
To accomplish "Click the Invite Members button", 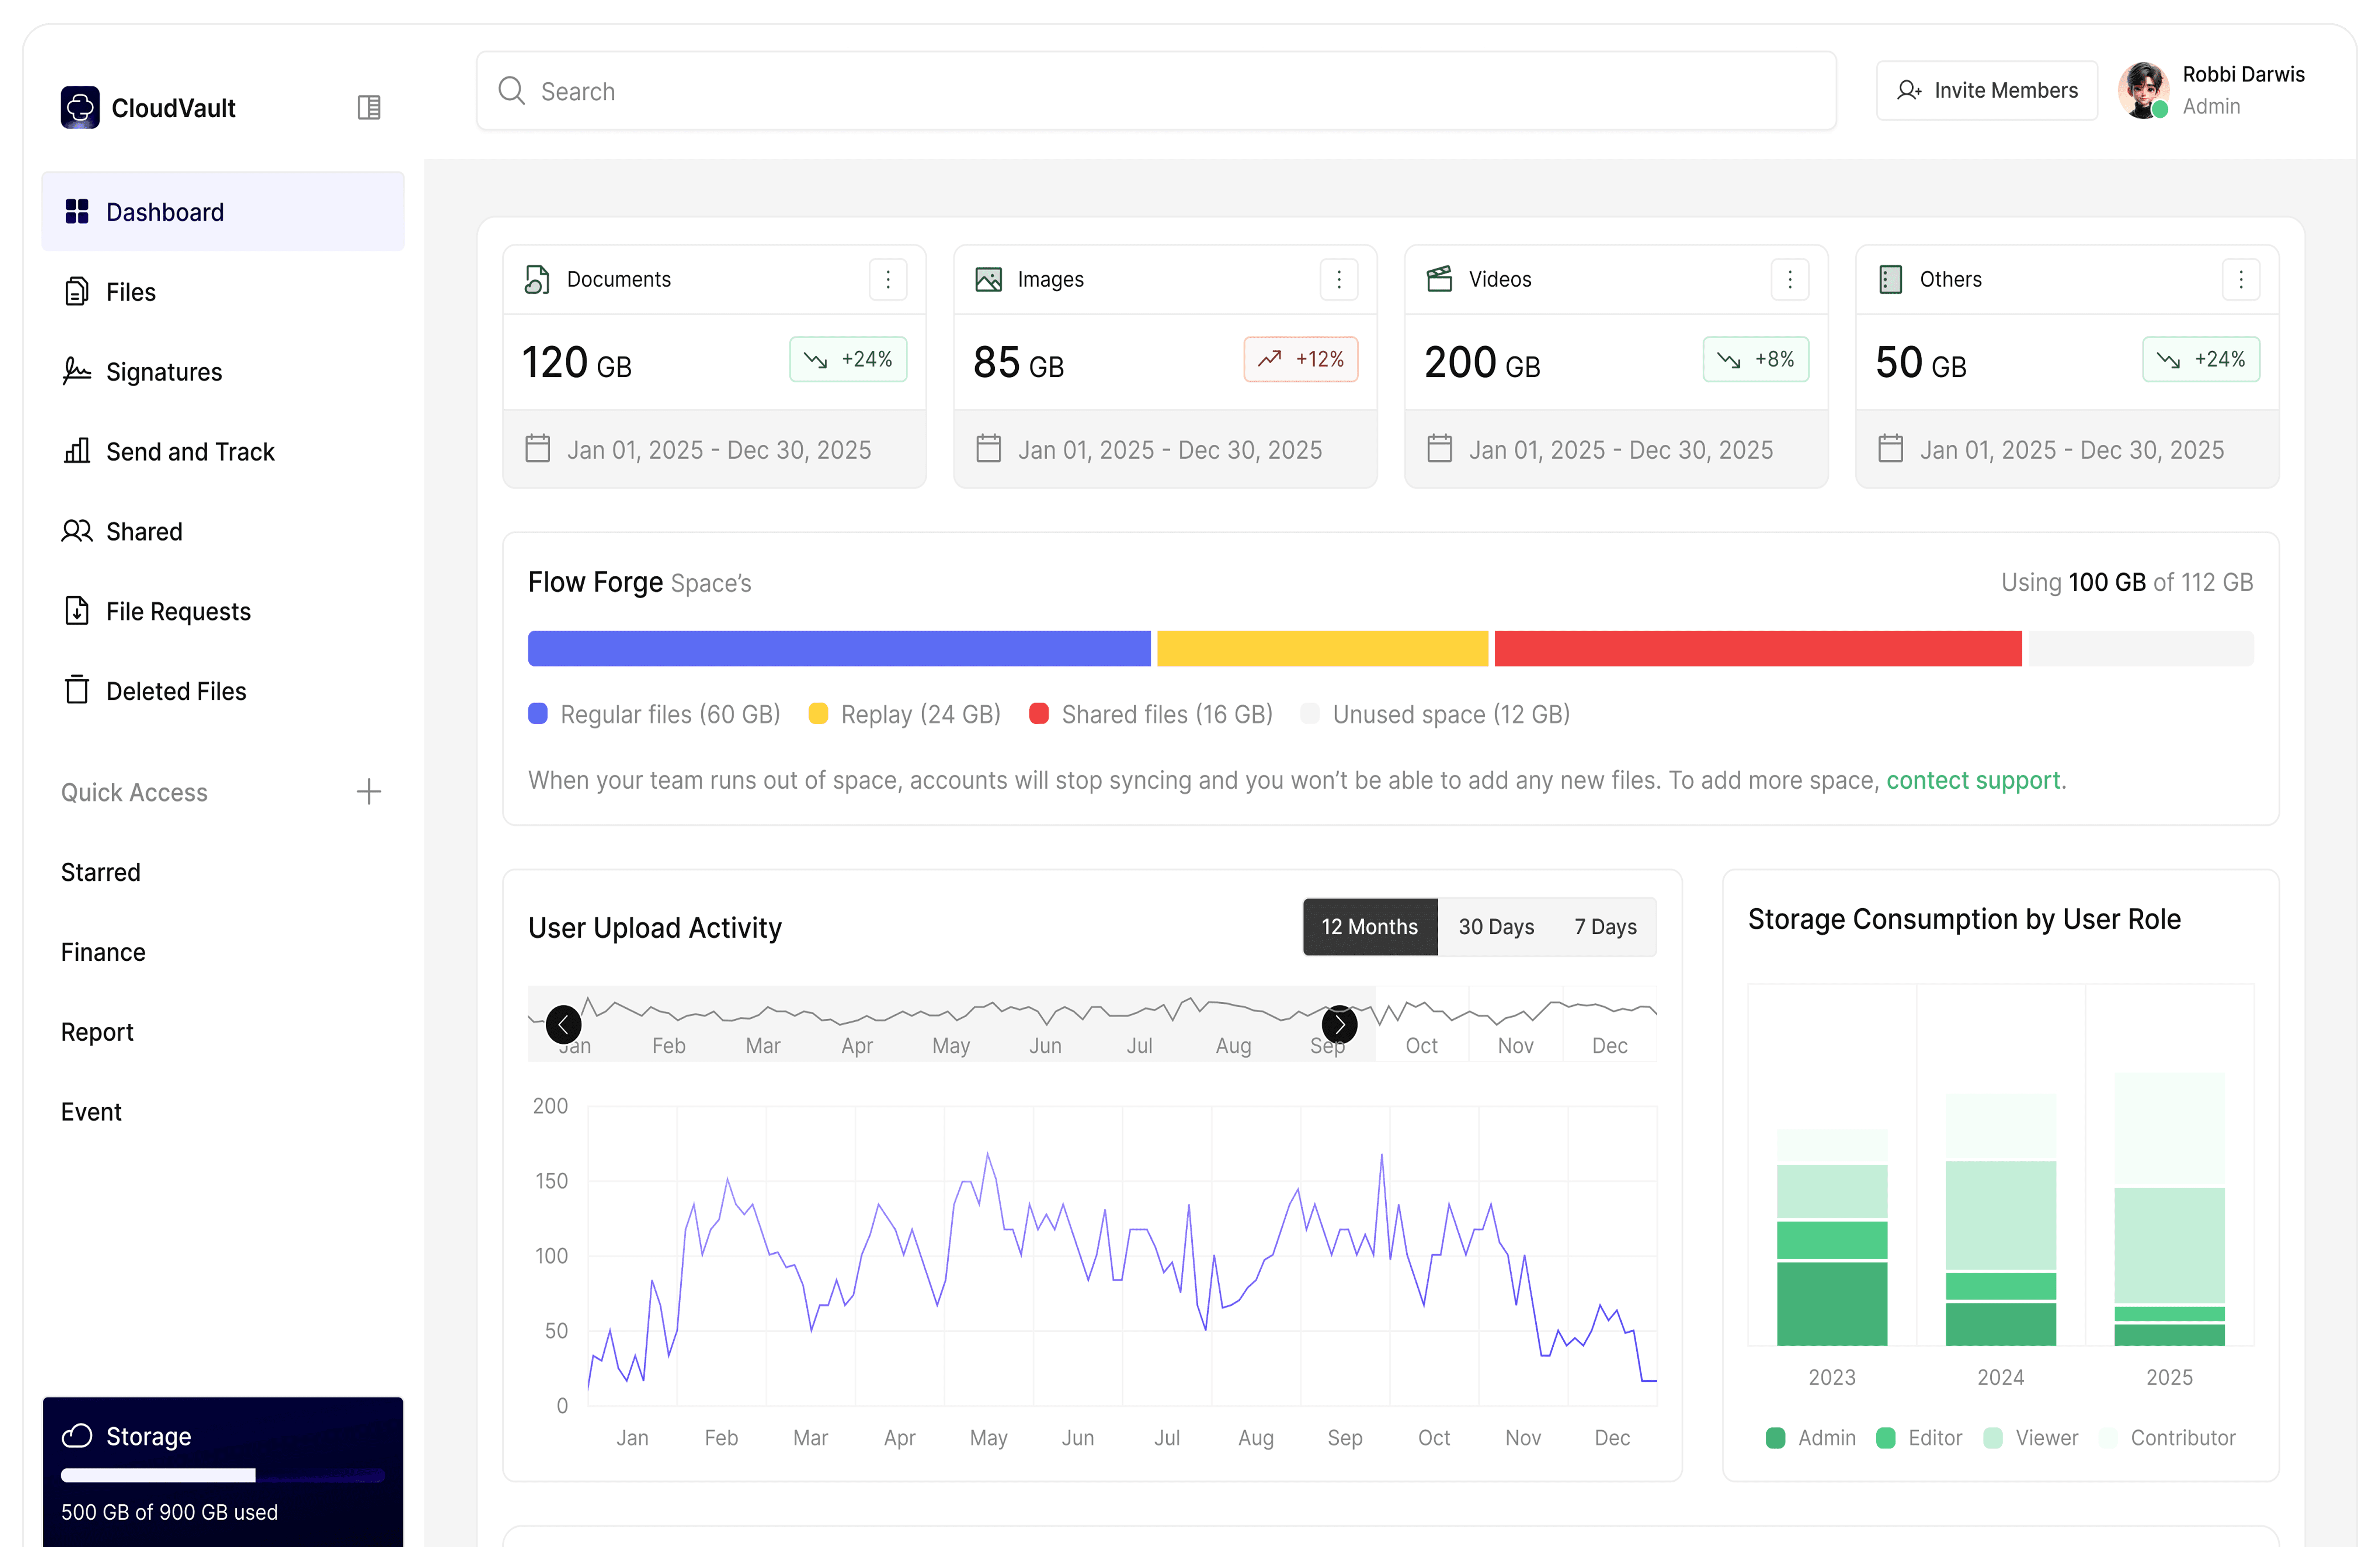I will [1987, 90].
